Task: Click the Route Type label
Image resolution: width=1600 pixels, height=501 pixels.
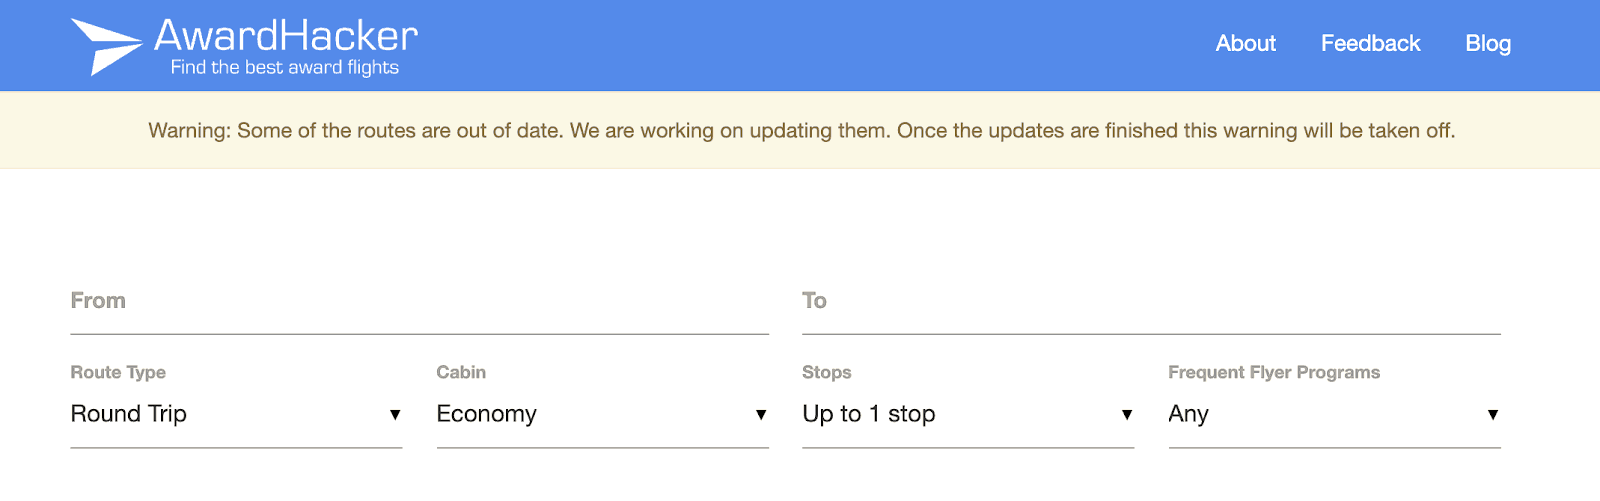Action: 118,372
